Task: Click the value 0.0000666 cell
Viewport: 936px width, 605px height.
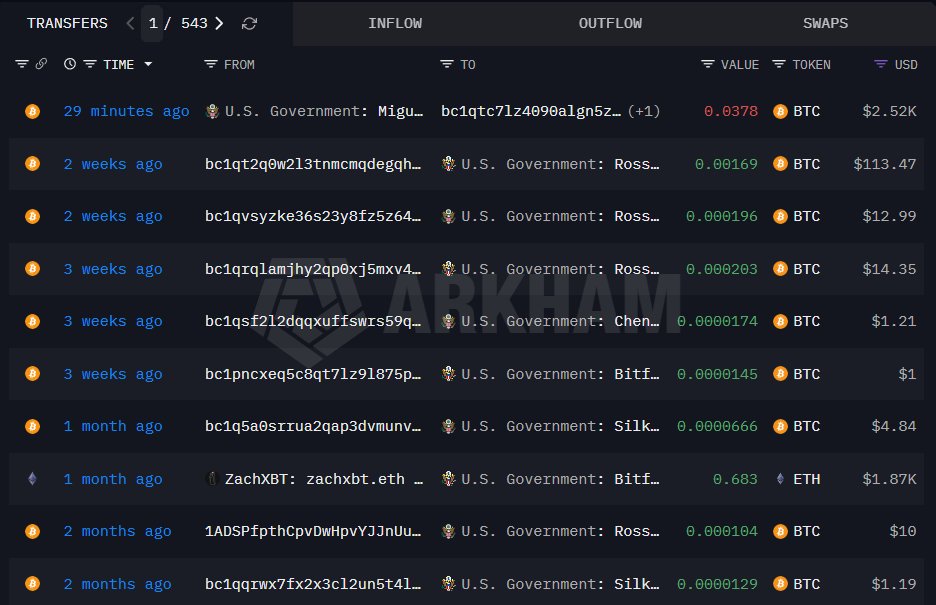Action: (x=717, y=426)
